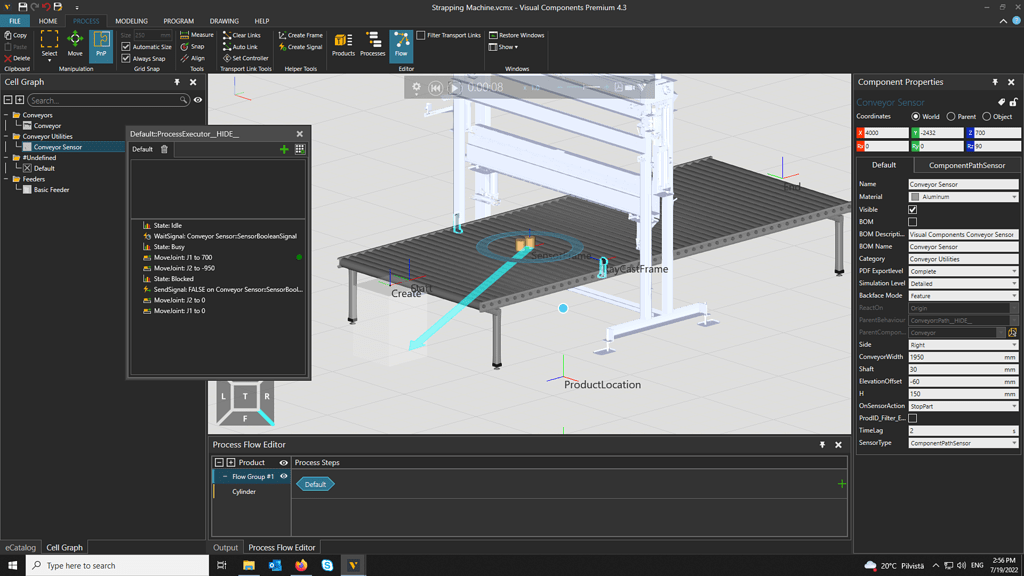Switch to the MODELING ribbon tab

[x=131, y=21]
